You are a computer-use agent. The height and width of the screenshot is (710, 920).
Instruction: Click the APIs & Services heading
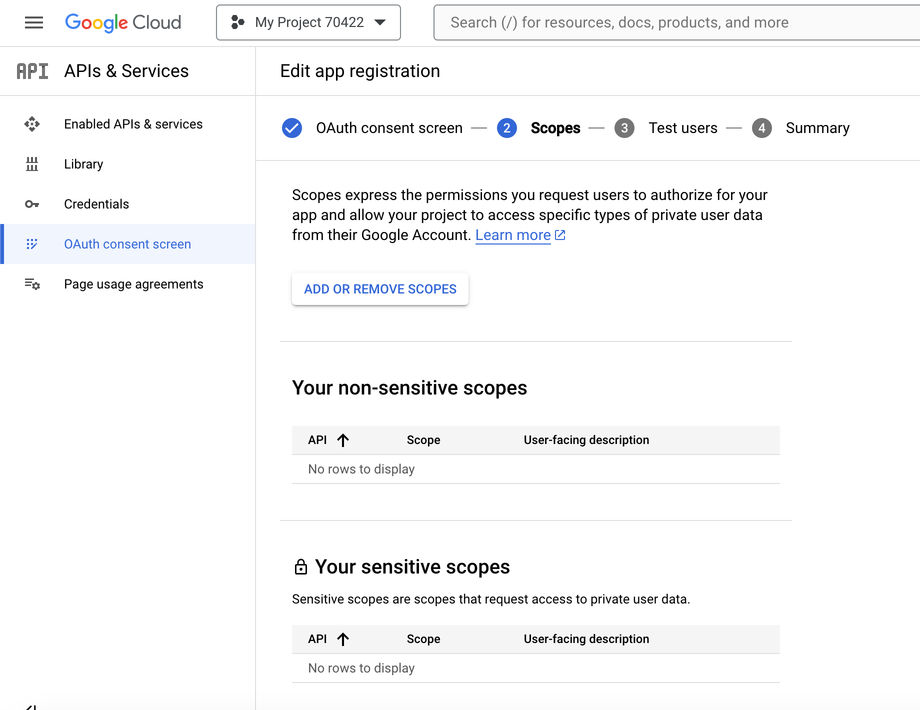tap(126, 71)
